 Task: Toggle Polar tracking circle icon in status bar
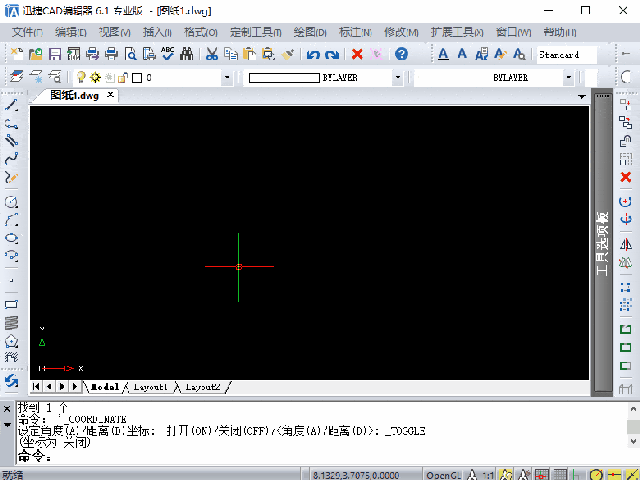pyautogui.click(x=596, y=475)
